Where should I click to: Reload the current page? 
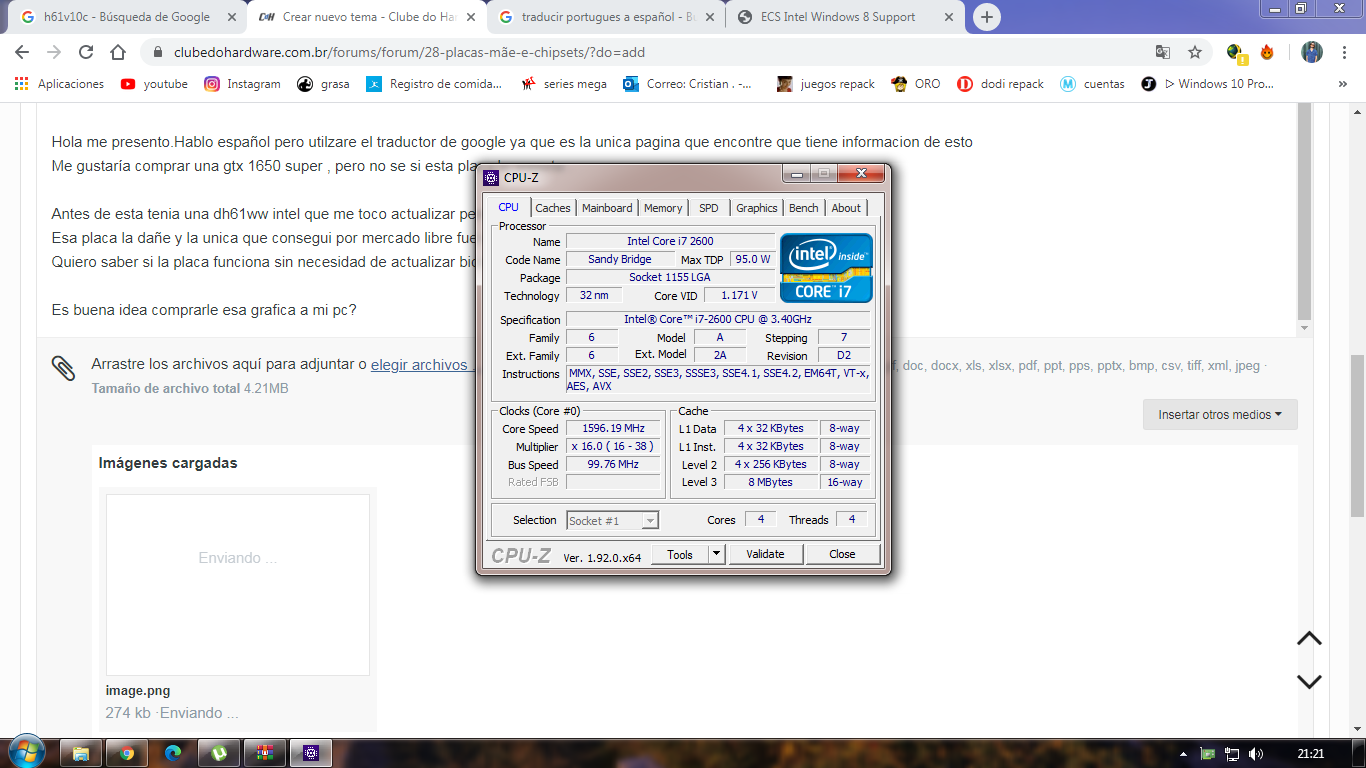click(x=86, y=52)
